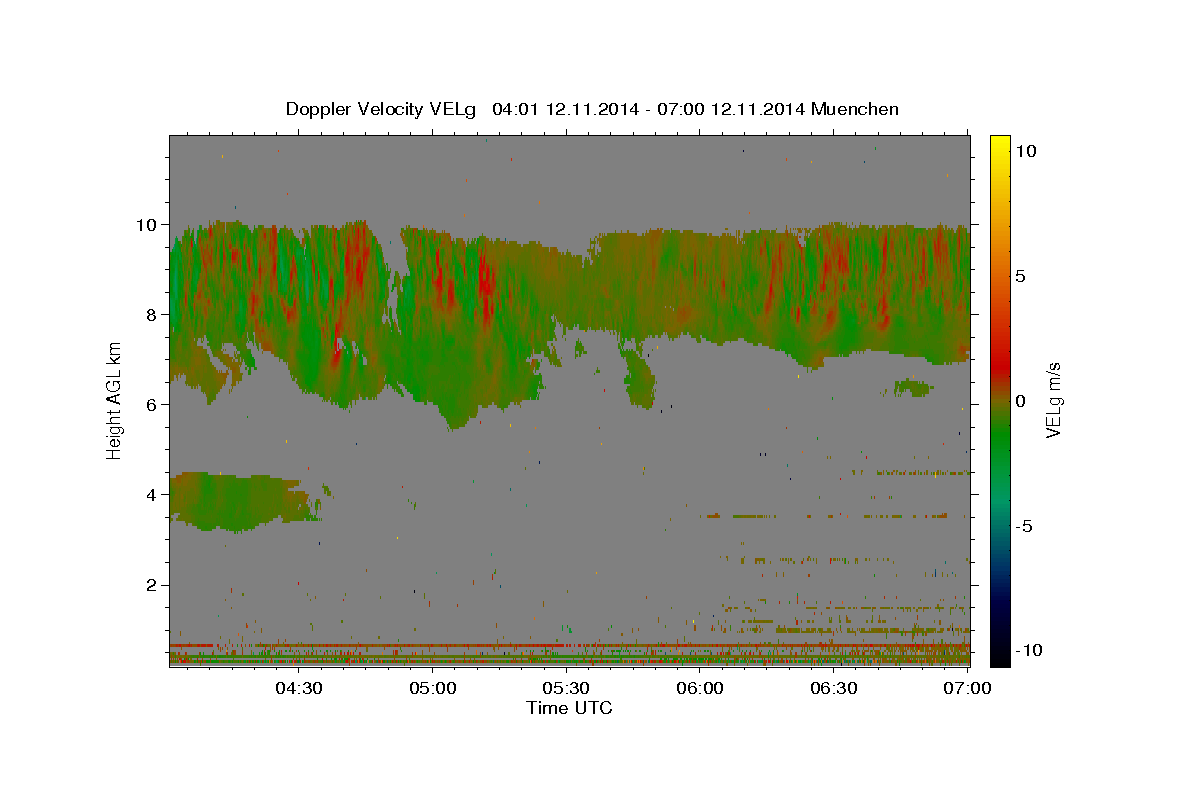
Task: Click the 'Time UTC' axis label
Action: click(569, 708)
